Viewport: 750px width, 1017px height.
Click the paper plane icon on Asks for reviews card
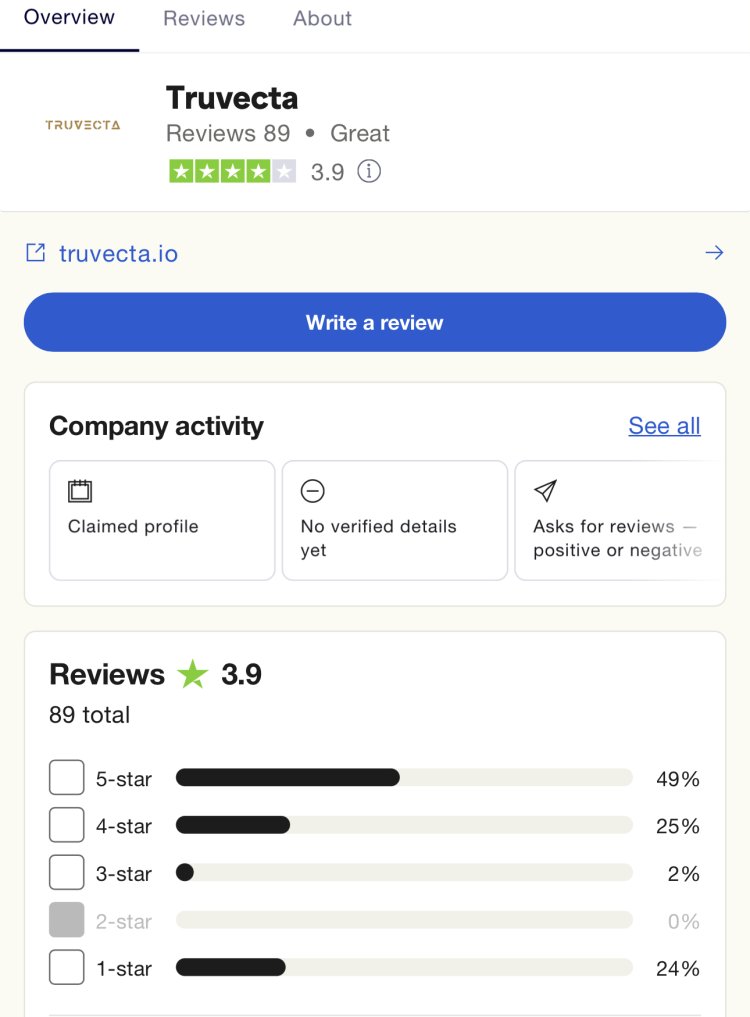click(545, 491)
